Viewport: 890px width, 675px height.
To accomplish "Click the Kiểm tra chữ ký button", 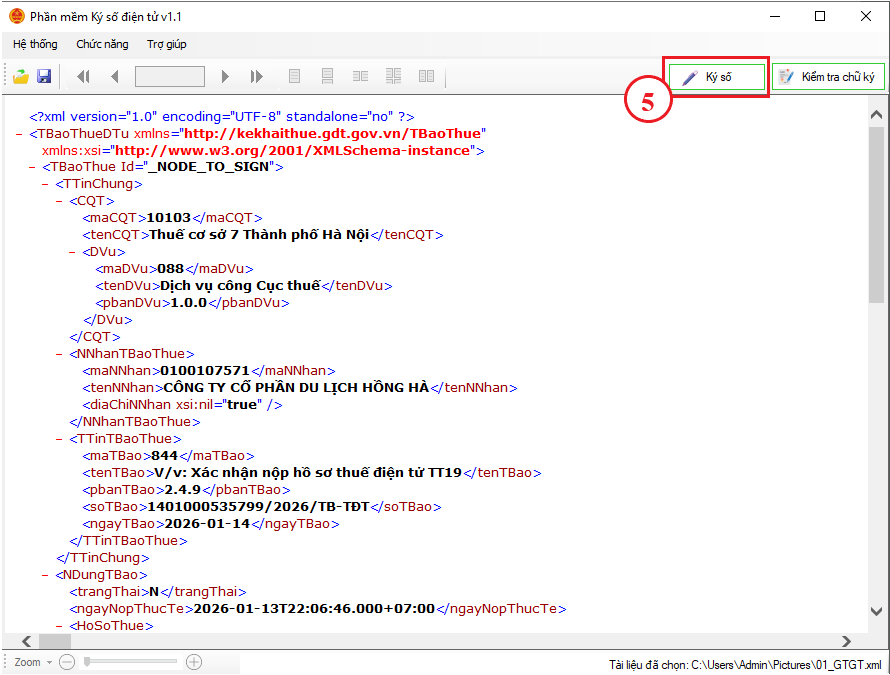I will (828, 77).
